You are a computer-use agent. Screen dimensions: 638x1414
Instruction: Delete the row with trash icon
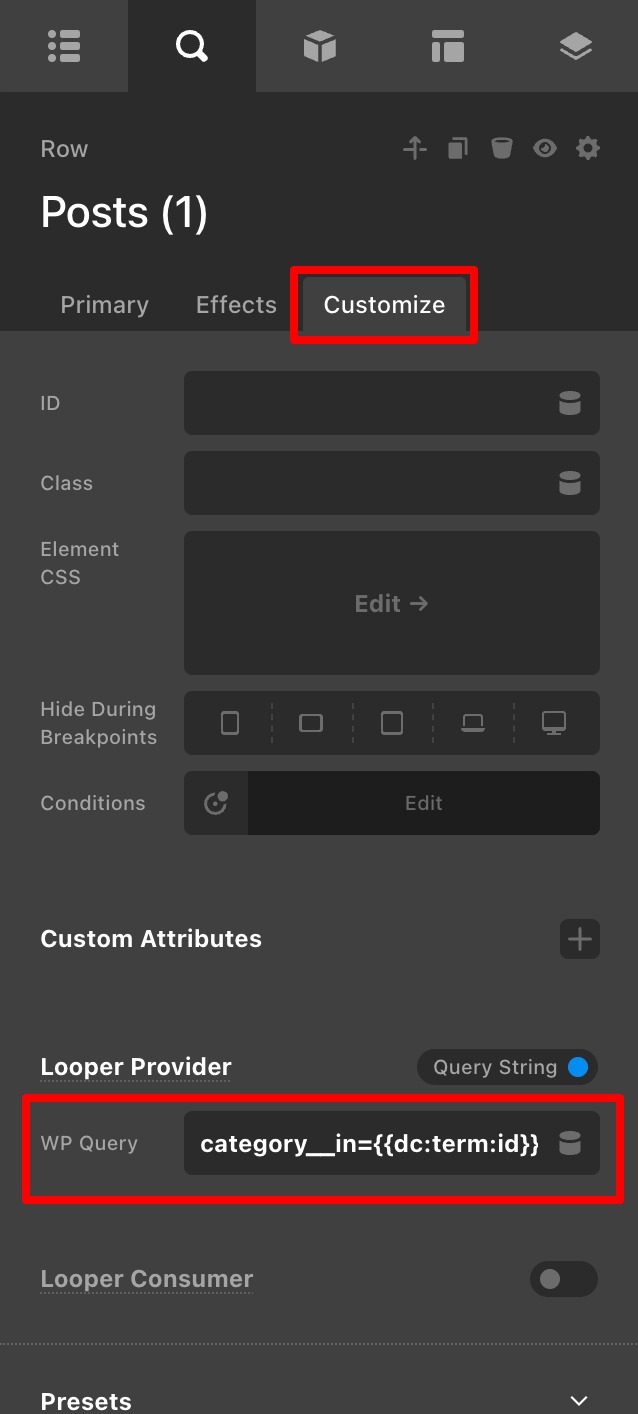tap(501, 149)
